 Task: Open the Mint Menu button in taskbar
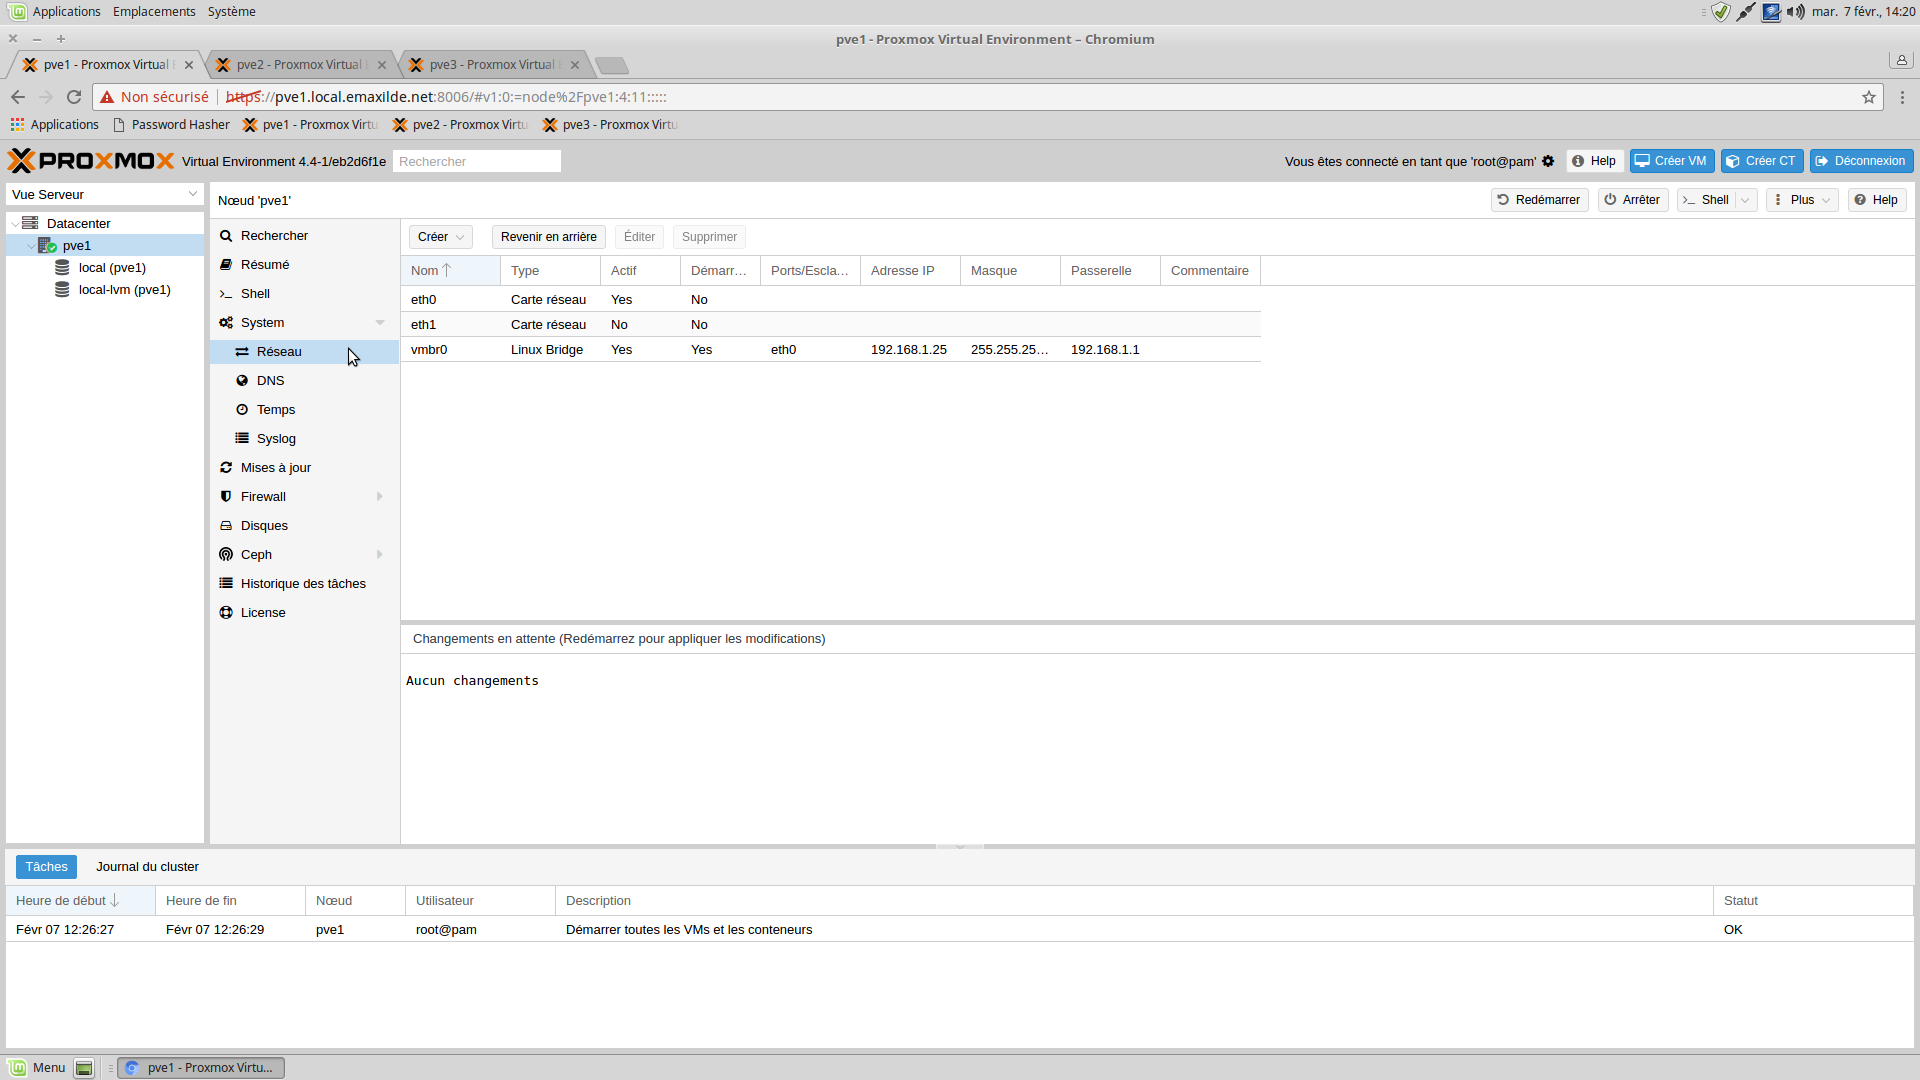[x=38, y=1068]
